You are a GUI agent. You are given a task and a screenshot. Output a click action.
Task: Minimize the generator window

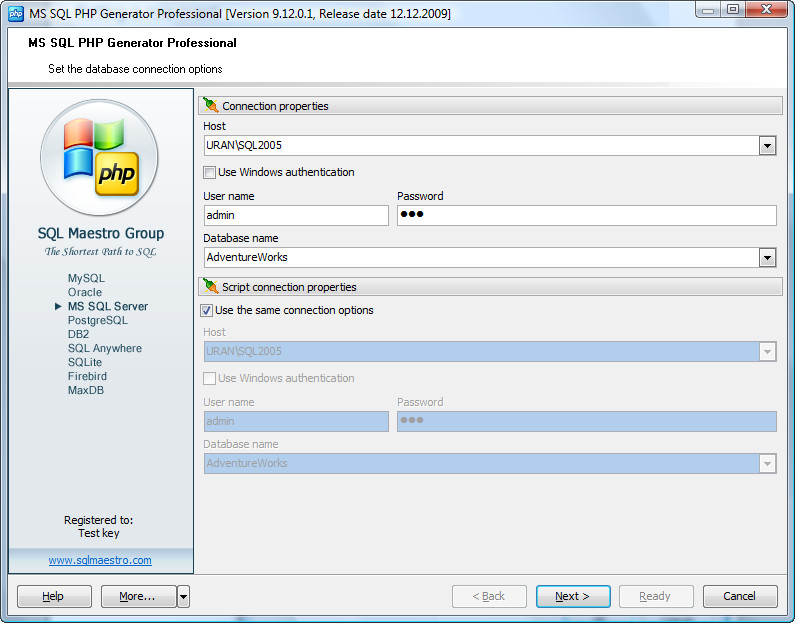[709, 10]
